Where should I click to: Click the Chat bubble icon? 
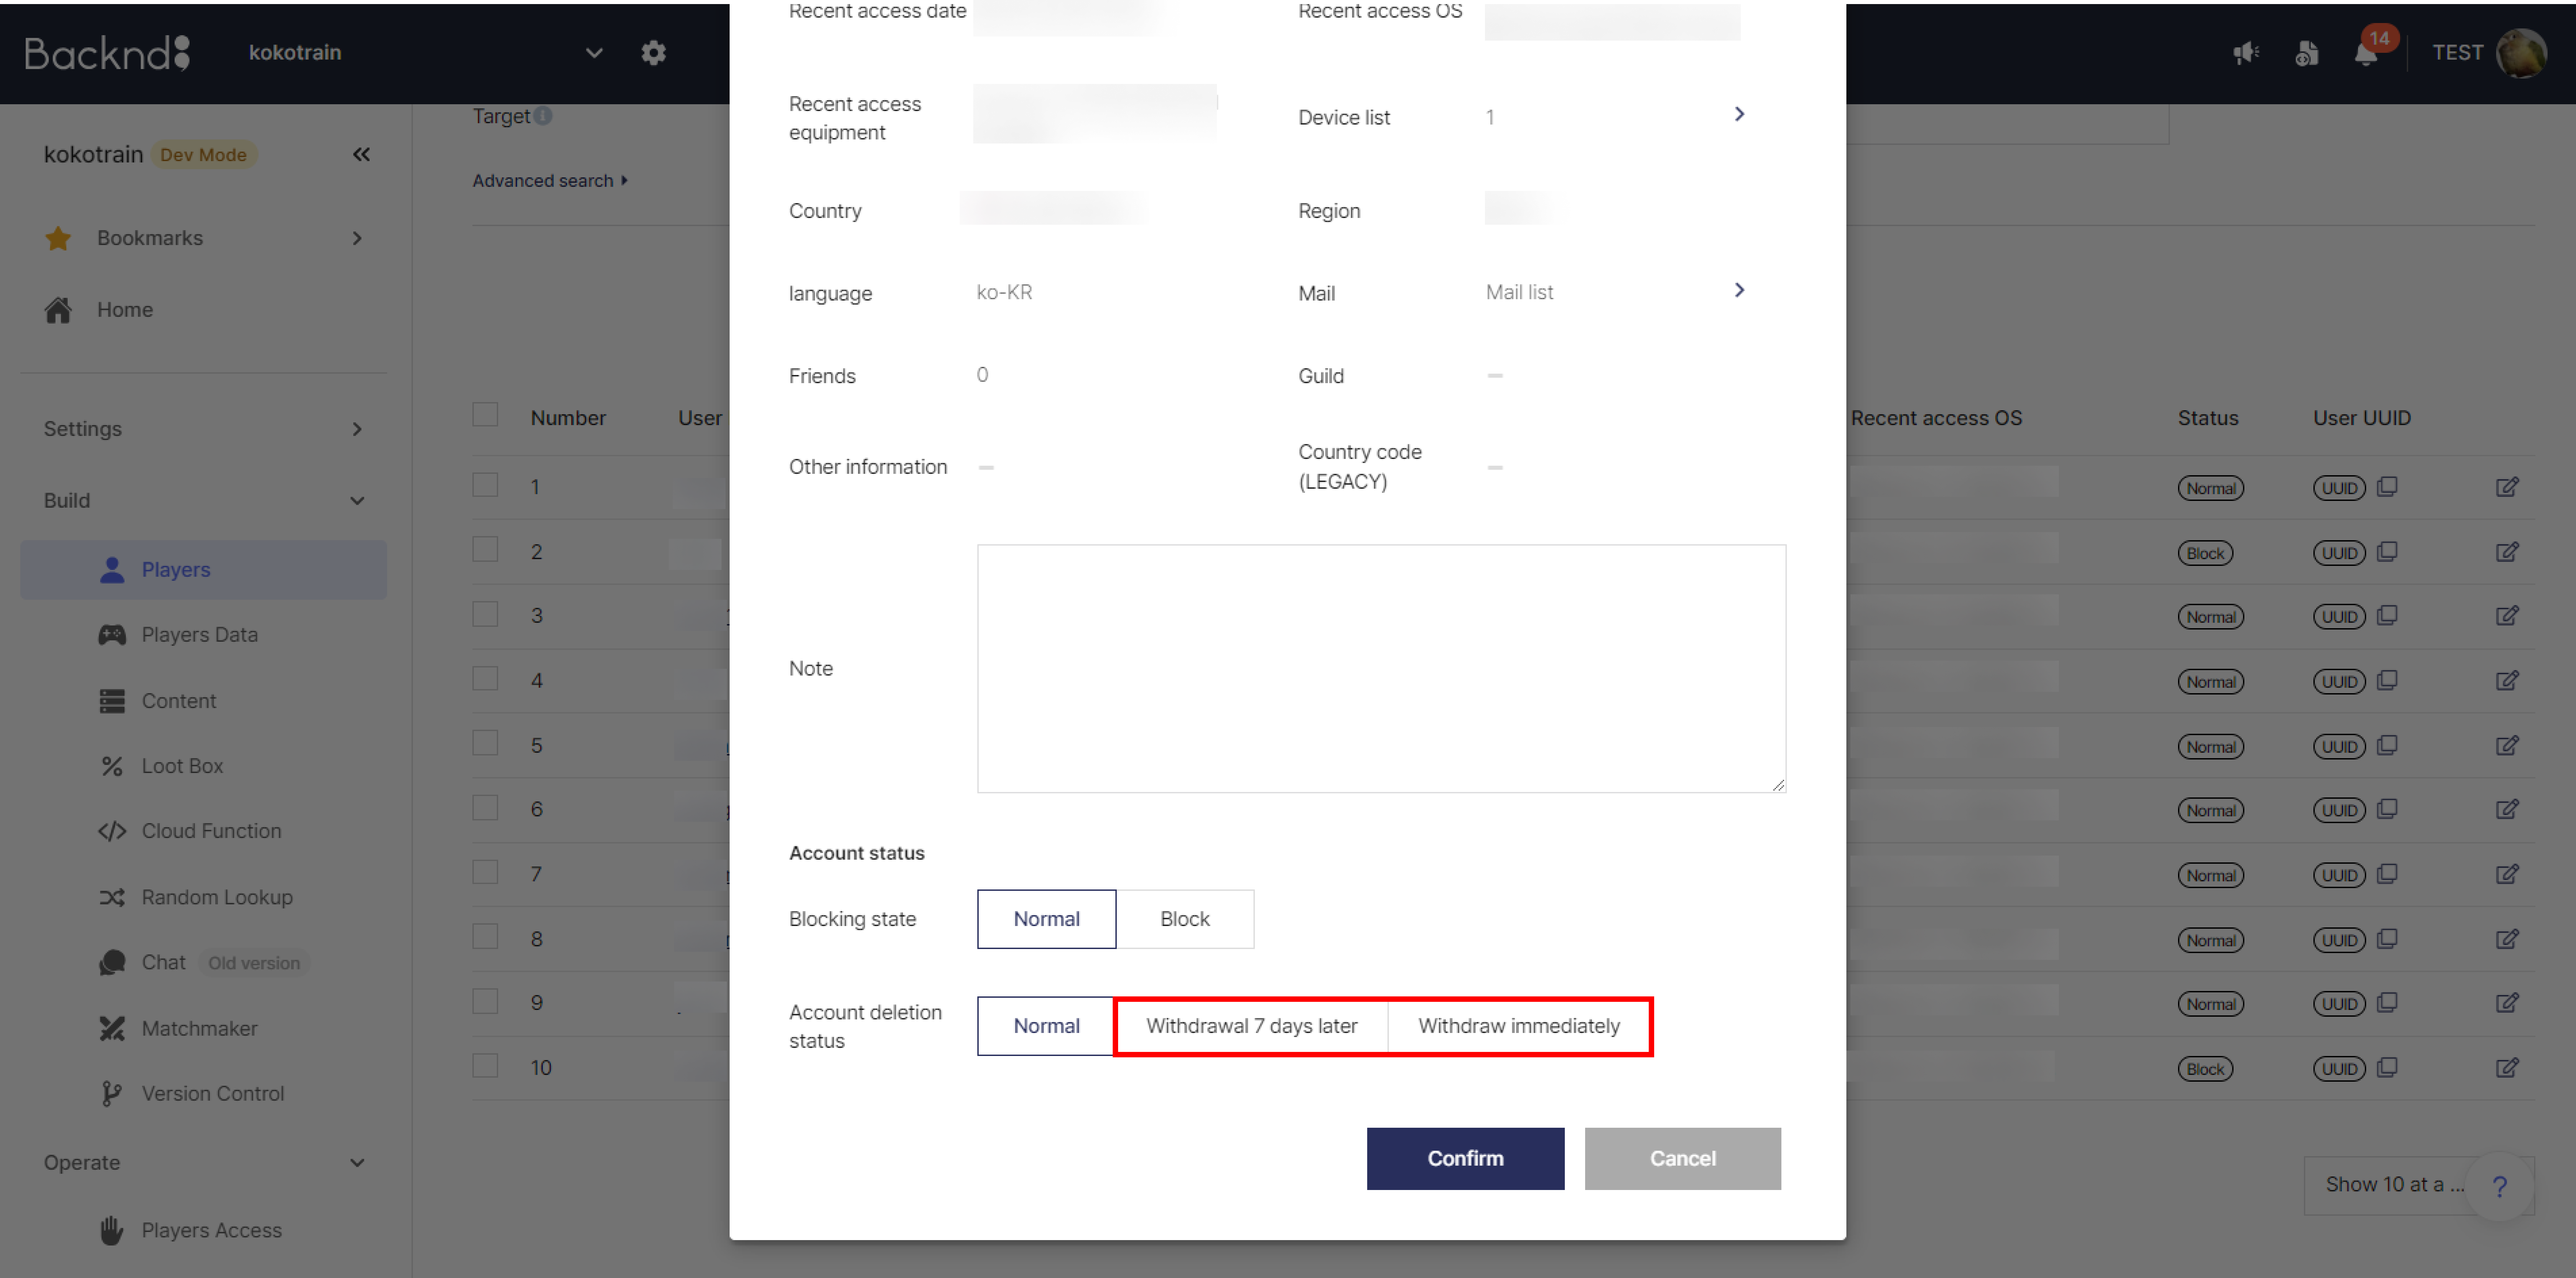coord(112,962)
